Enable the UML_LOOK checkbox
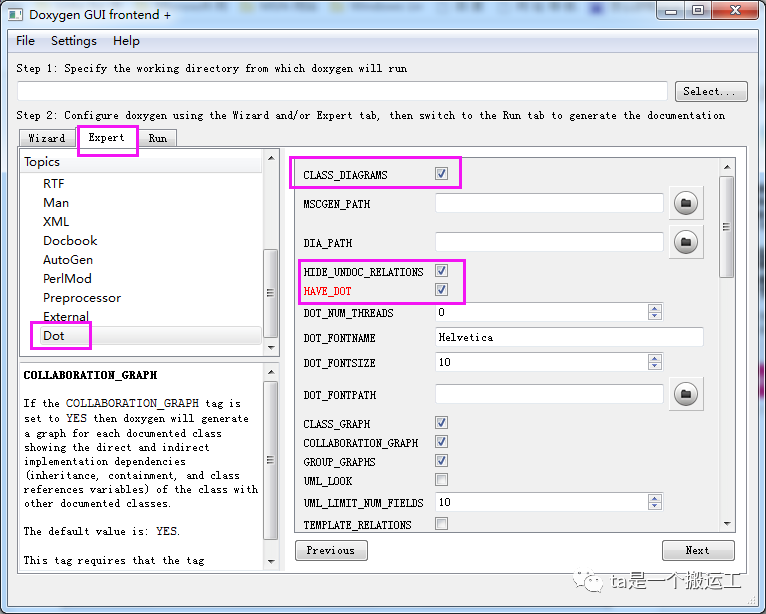The height and width of the screenshot is (614, 766). click(x=442, y=480)
